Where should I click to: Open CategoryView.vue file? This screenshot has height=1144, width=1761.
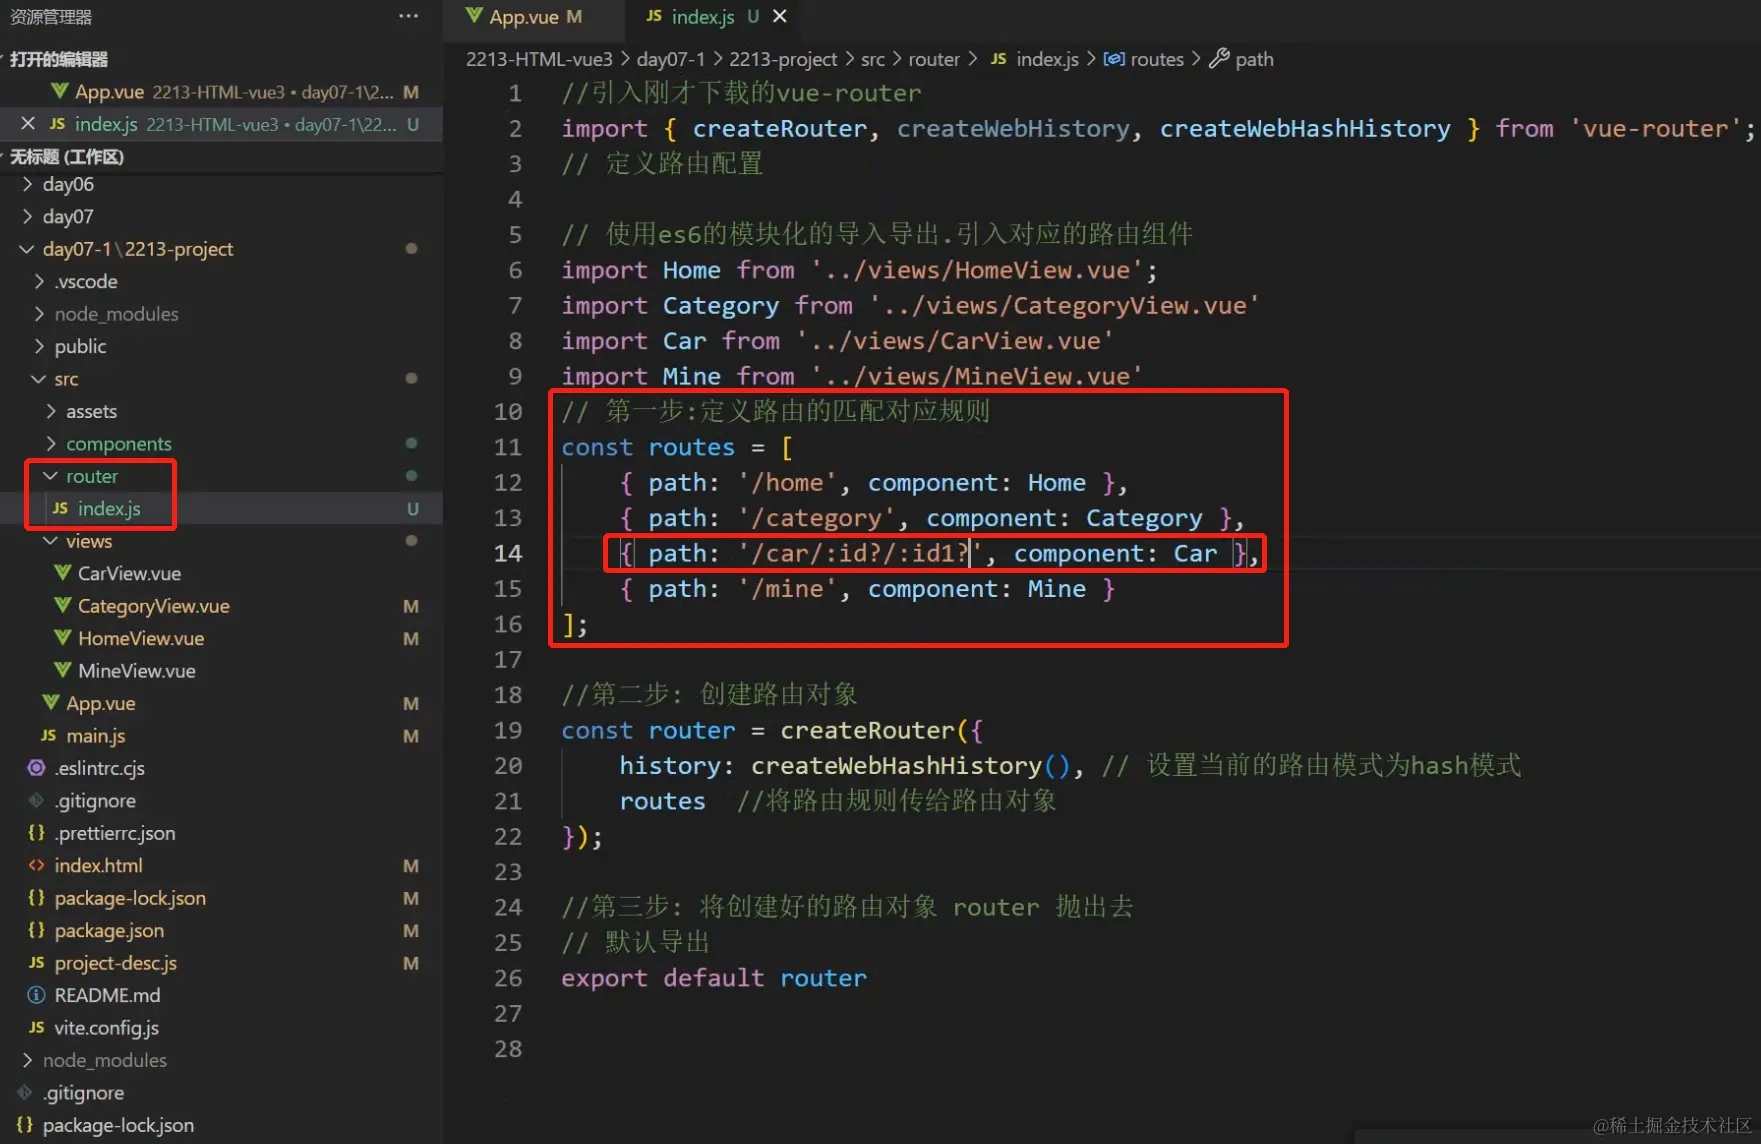click(153, 606)
